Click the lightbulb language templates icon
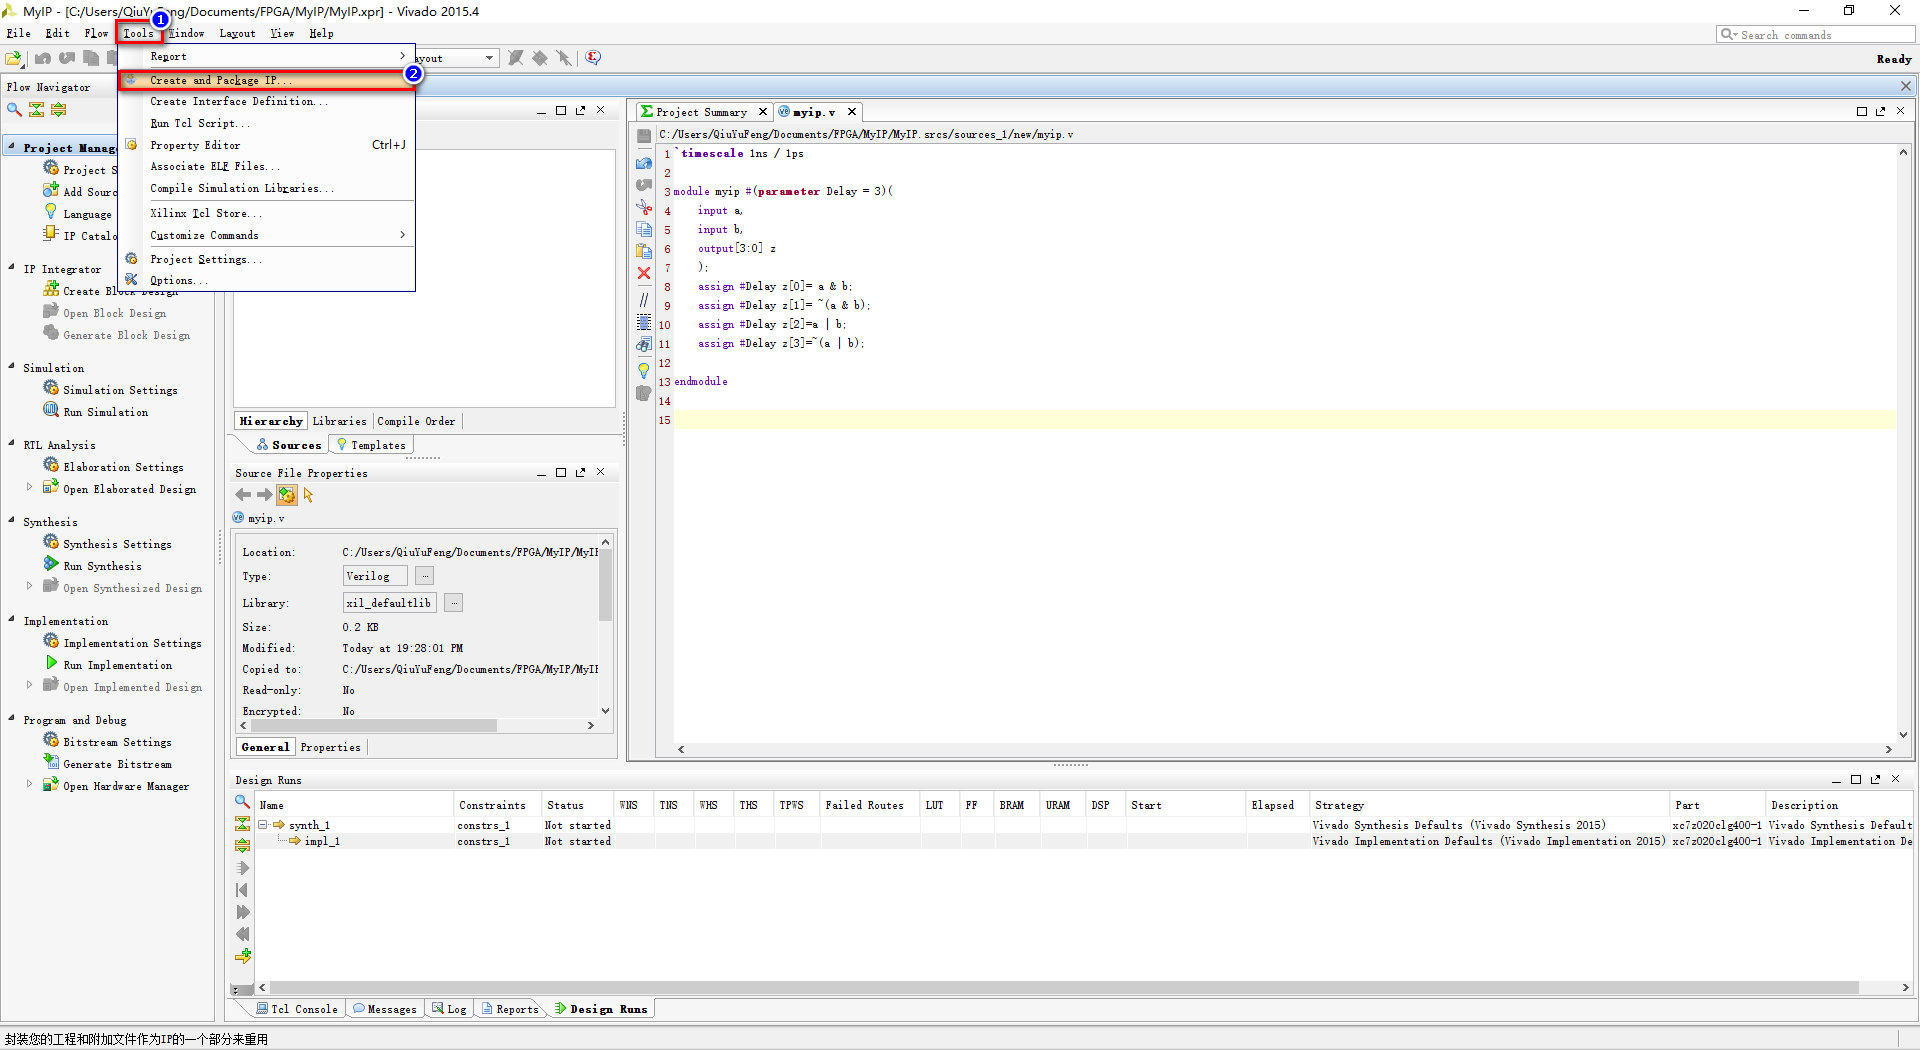 coord(644,371)
